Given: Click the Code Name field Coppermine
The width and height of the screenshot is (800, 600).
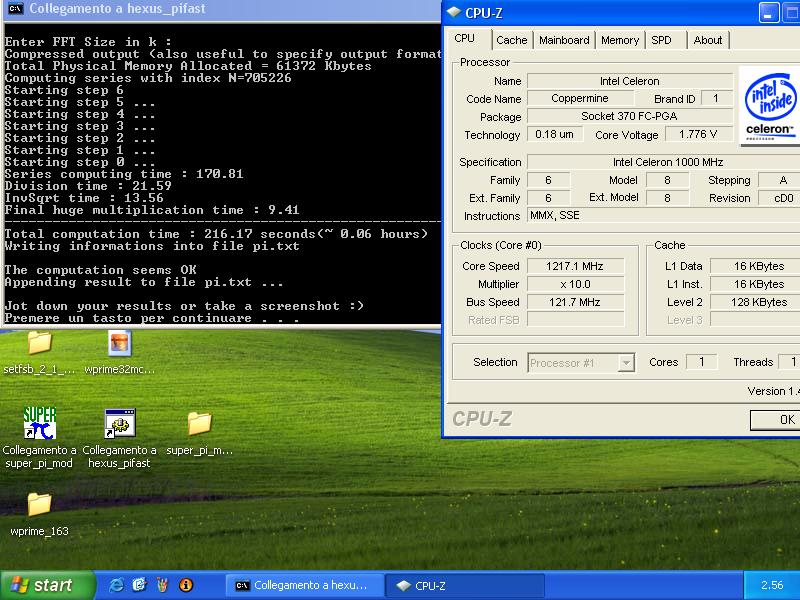Looking at the screenshot, I should pyautogui.click(x=580, y=98).
